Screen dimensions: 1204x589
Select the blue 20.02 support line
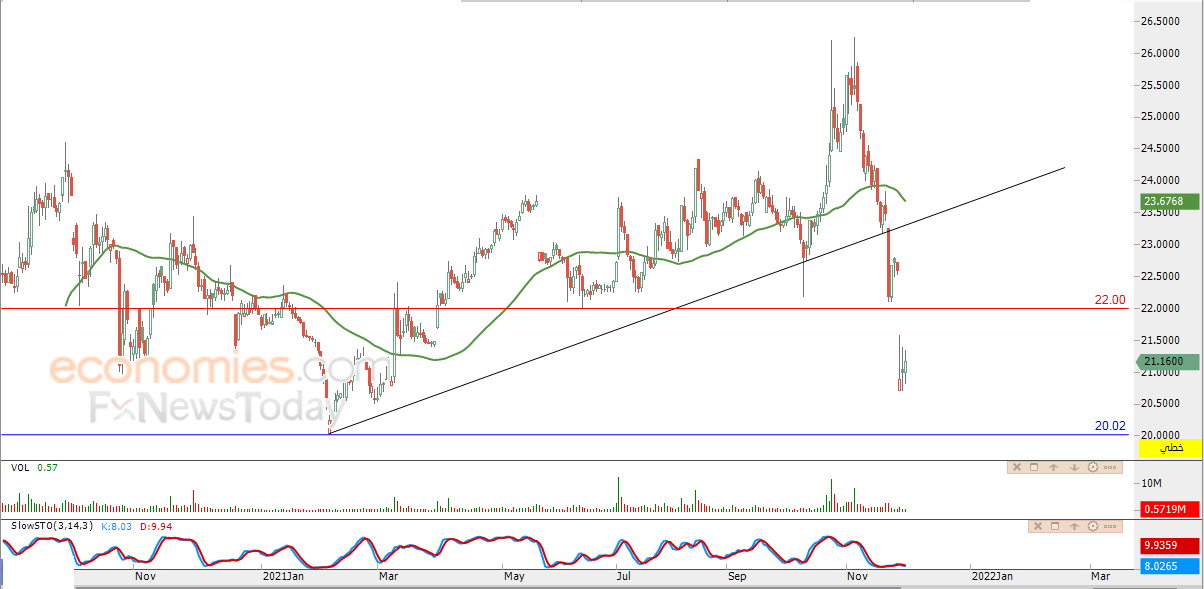click(x=560, y=434)
